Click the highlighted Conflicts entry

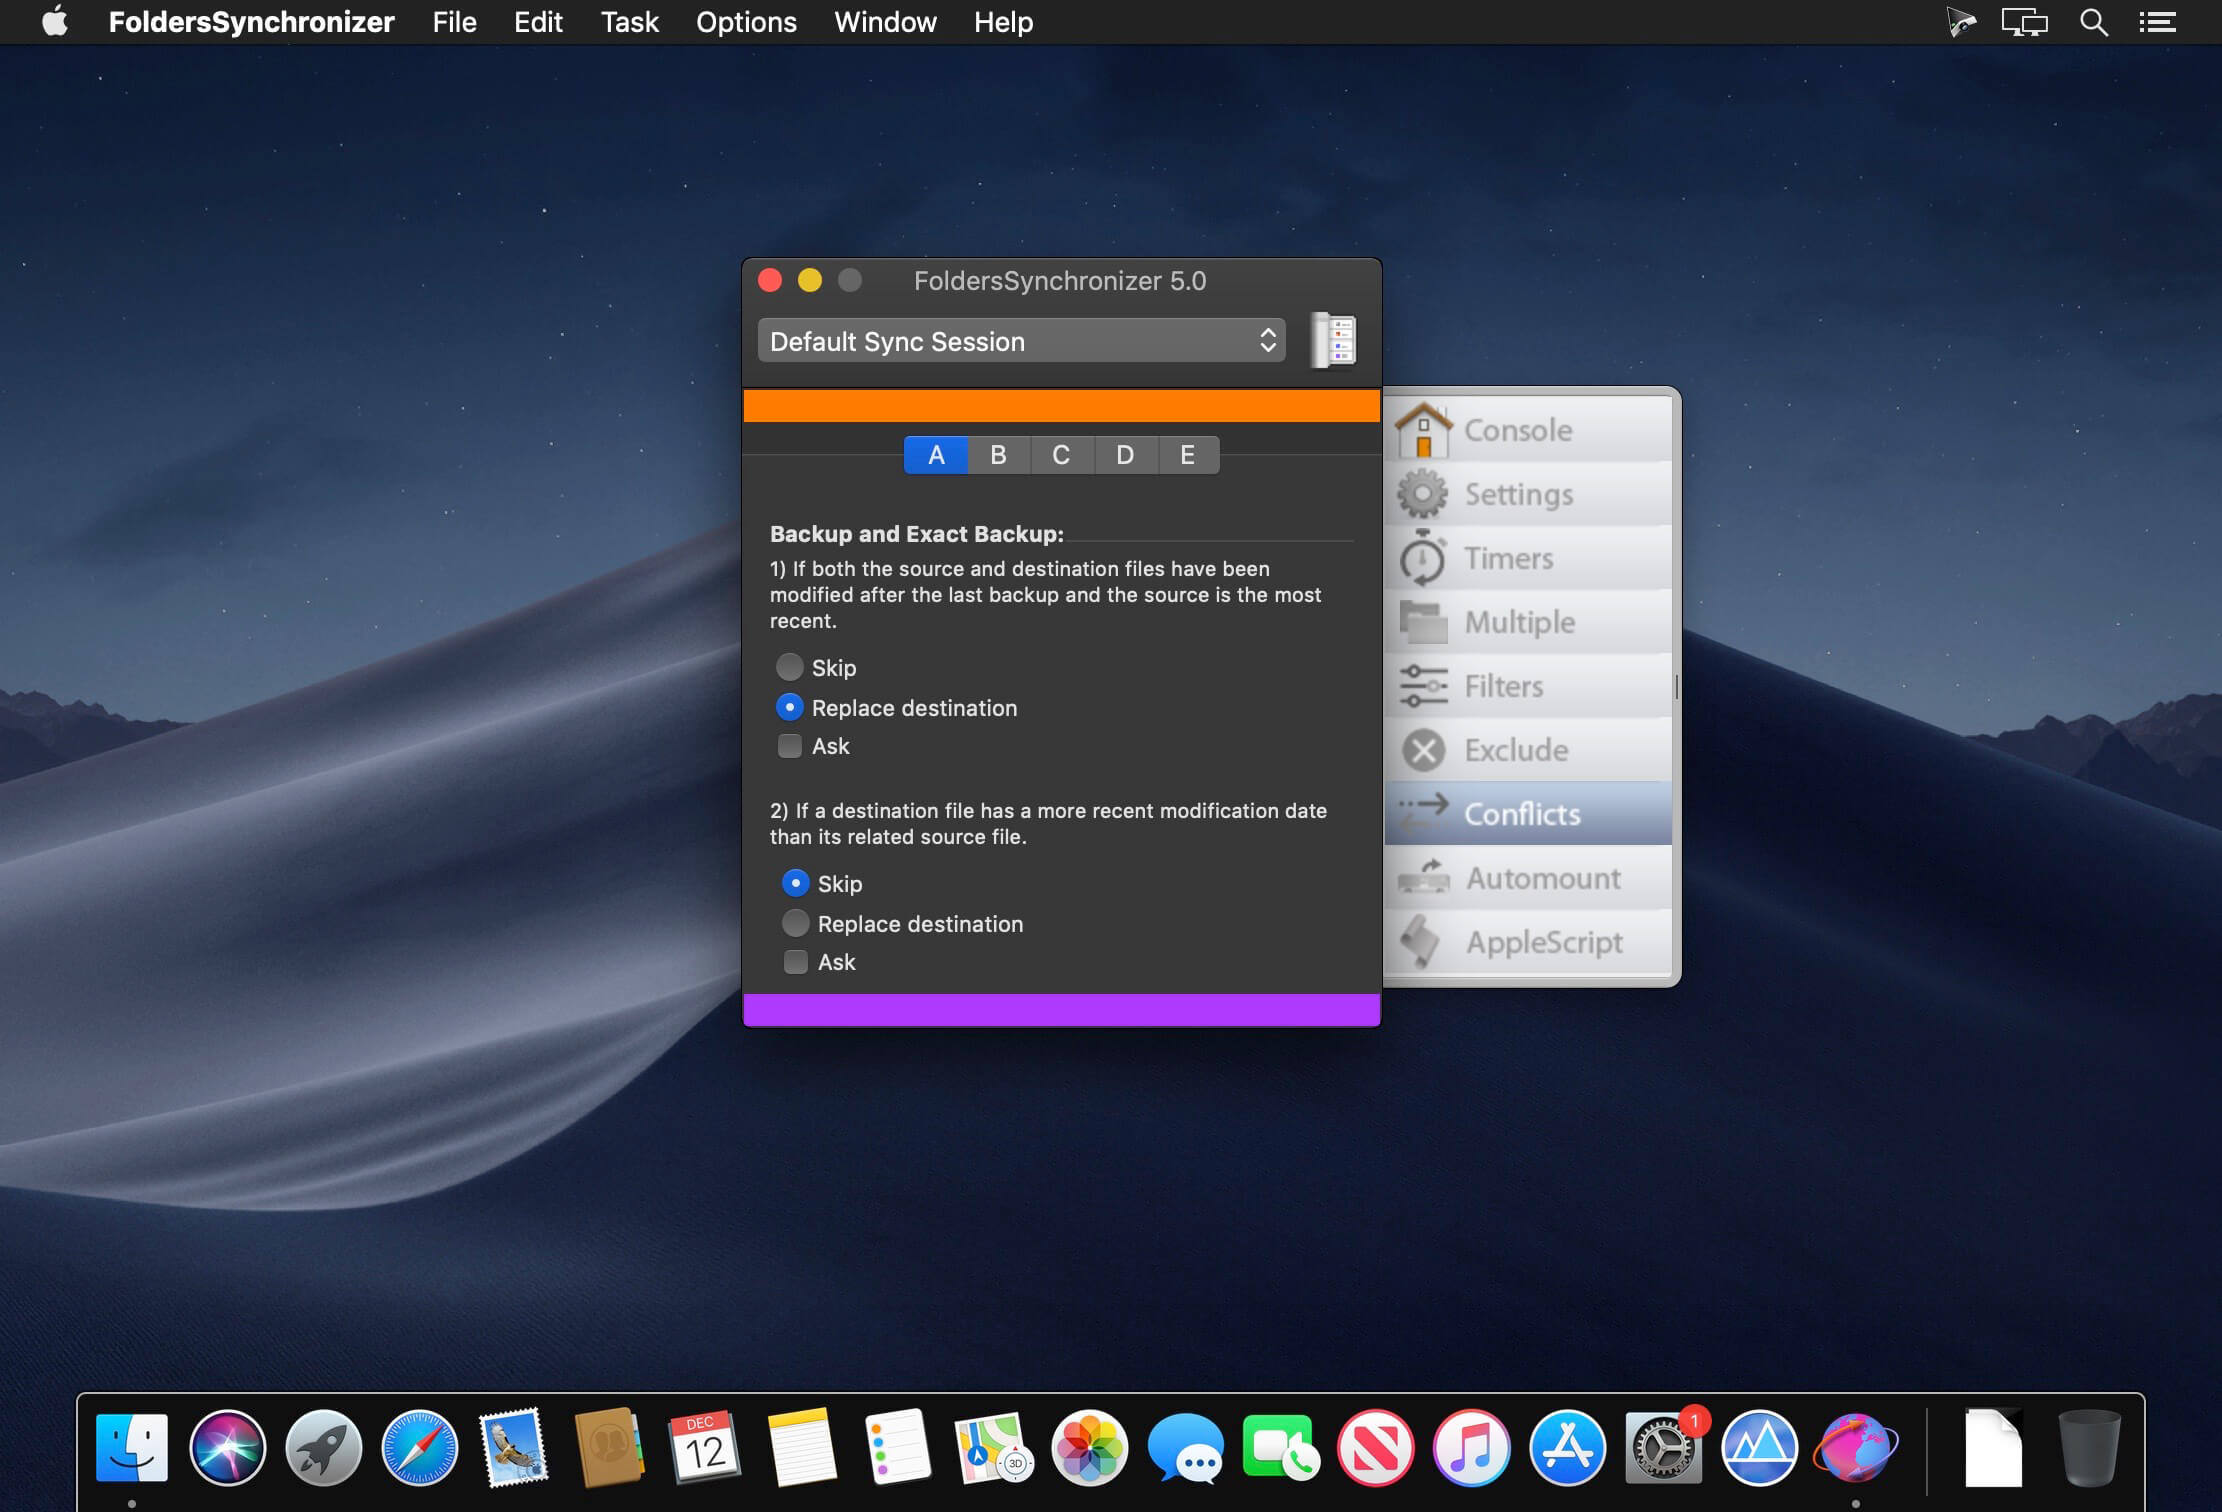(1522, 813)
